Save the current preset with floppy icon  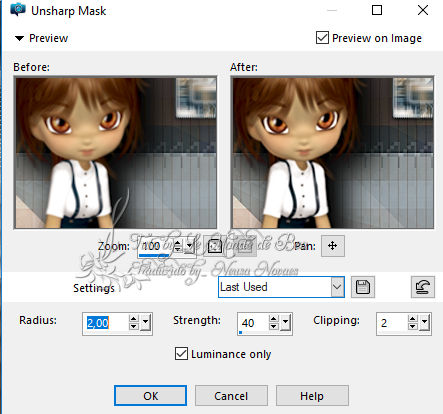coord(363,287)
